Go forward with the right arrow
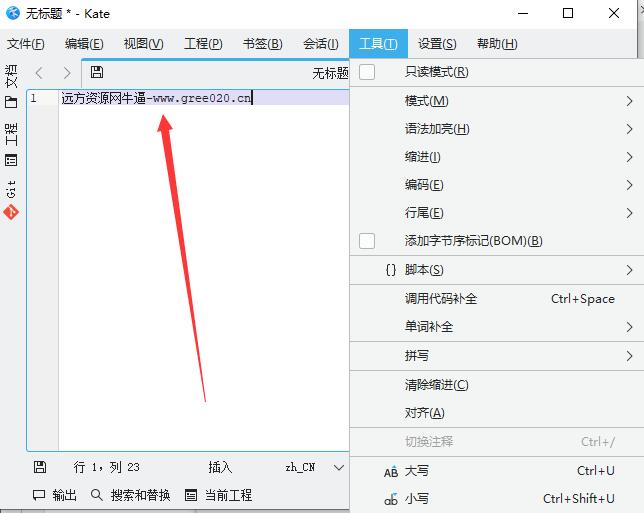644x513 pixels. pos(67,73)
